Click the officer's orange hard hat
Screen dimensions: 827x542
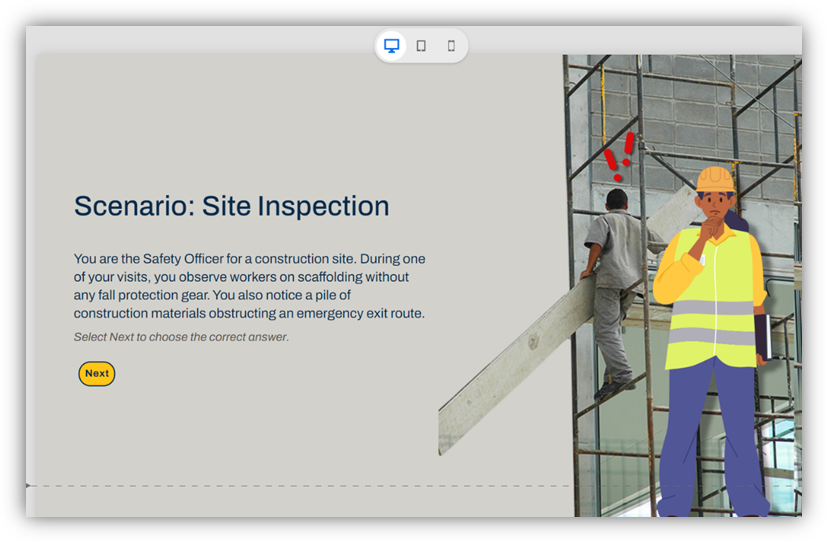[715, 179]
